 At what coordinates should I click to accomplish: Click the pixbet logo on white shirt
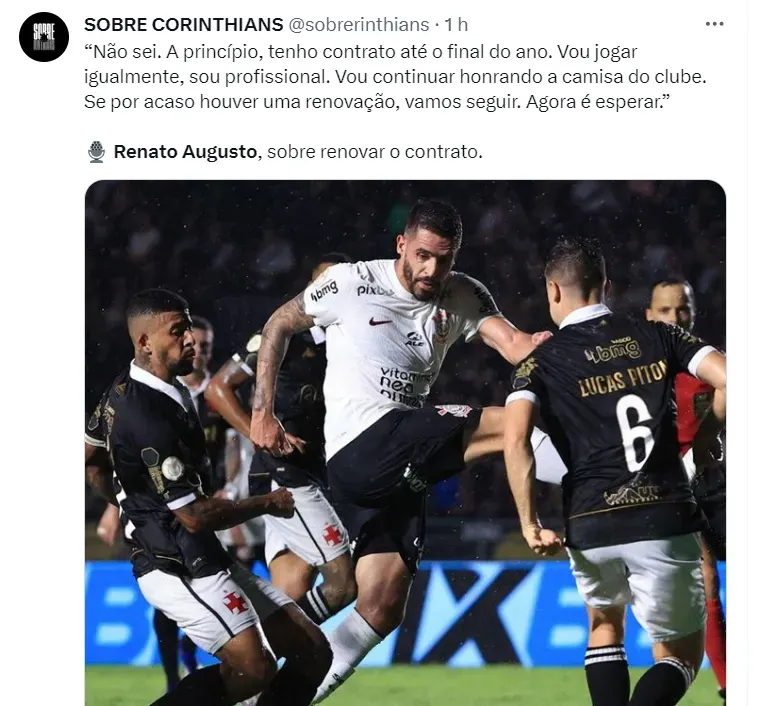374,289
